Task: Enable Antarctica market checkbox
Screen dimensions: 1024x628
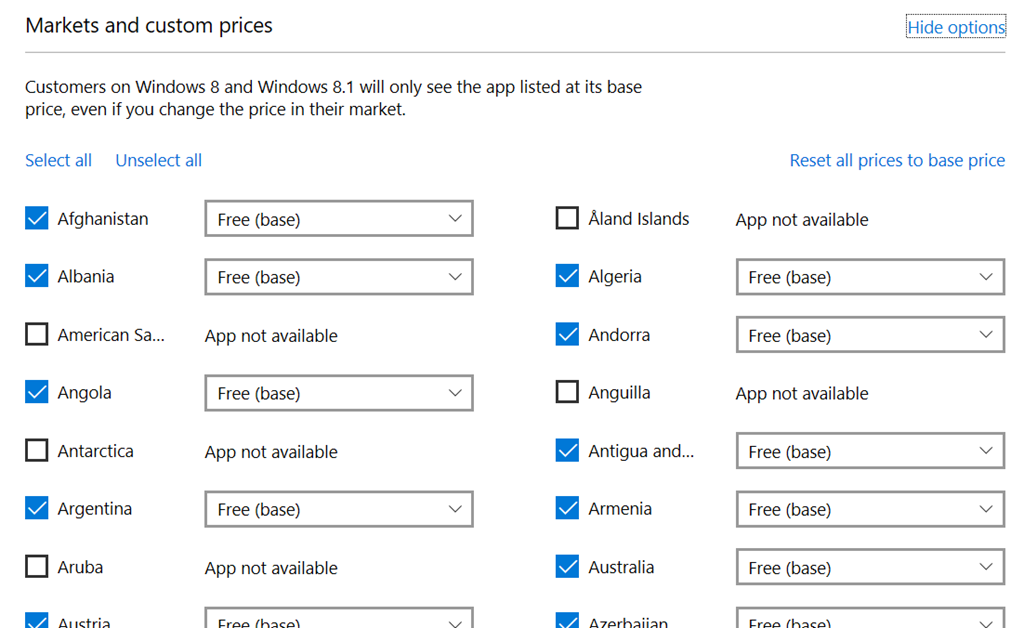Action: coord(37,451)
